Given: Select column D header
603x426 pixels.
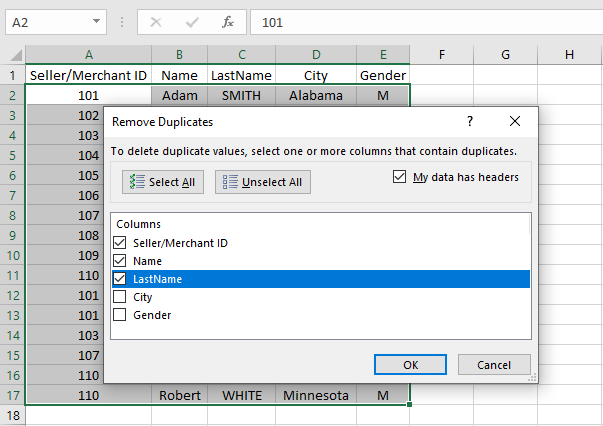Looking at the screenshot, I should 316,55.
